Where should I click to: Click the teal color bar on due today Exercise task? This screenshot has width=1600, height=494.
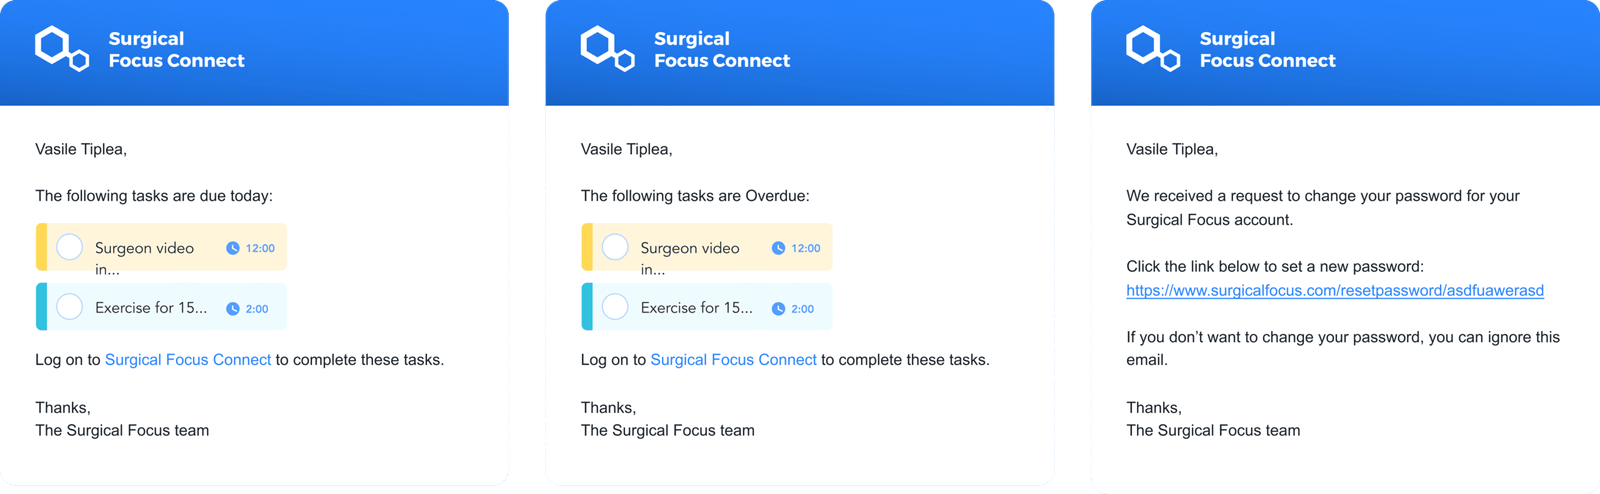[41, 306]
